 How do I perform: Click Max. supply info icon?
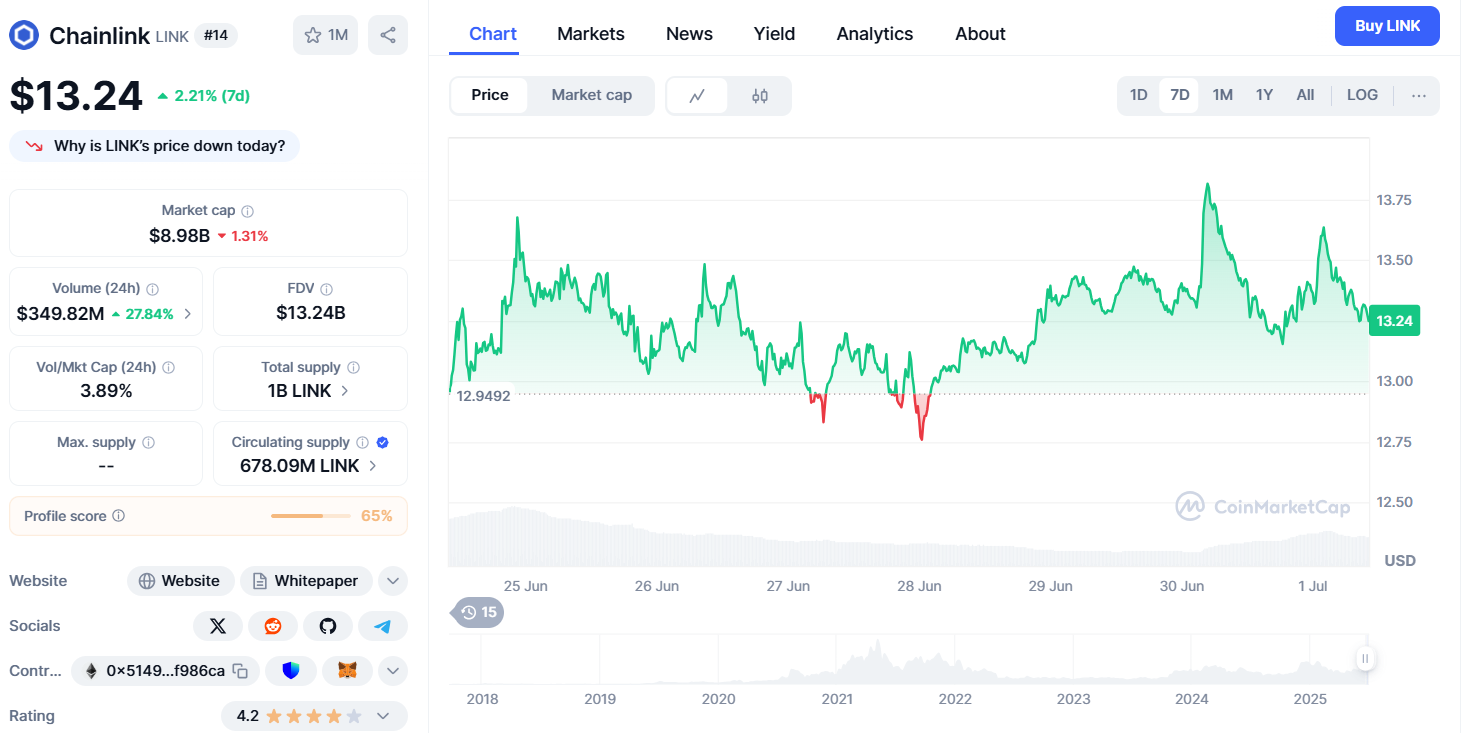(x=148, y=443)
